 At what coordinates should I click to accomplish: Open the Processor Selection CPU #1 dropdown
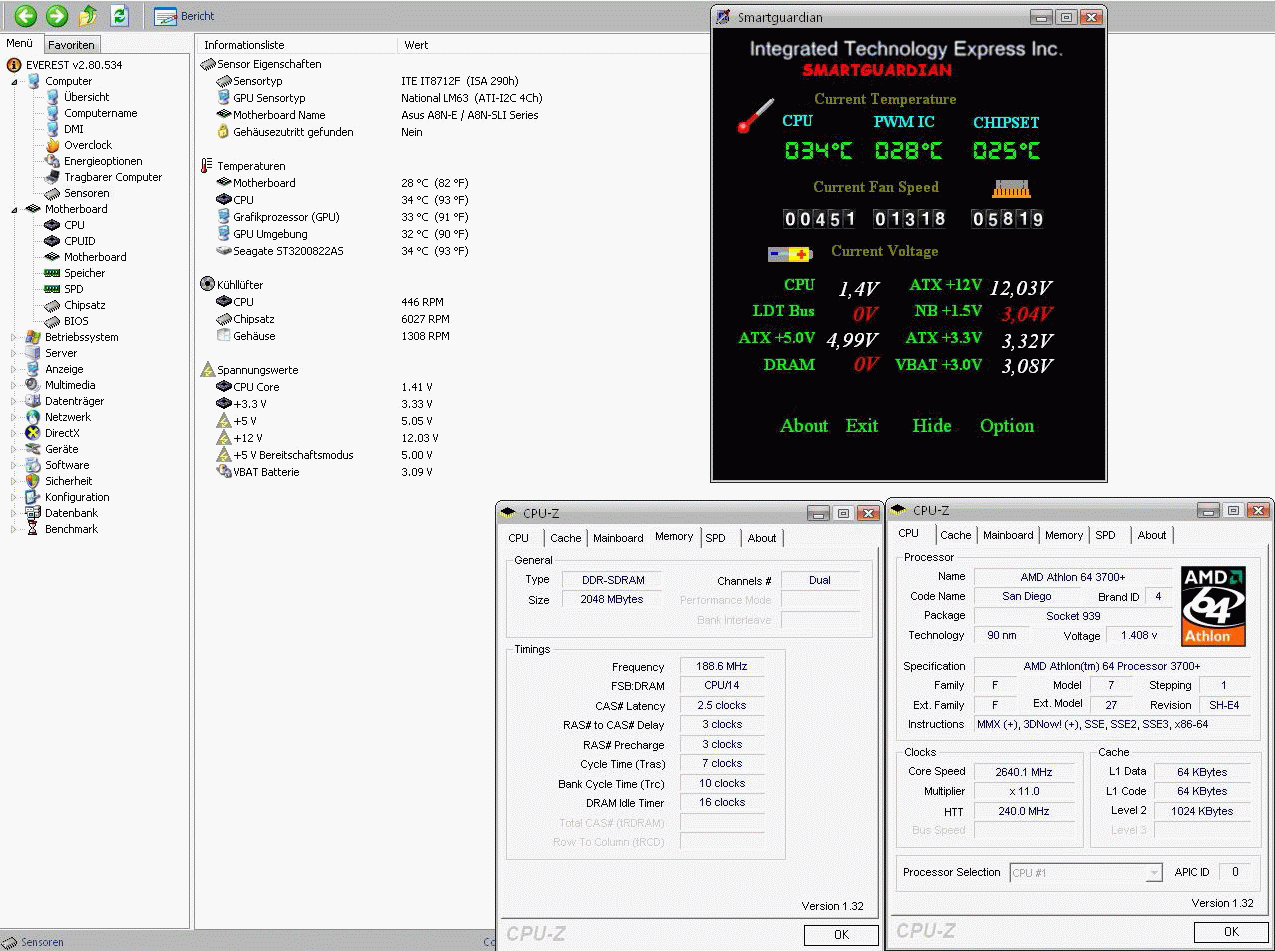[1086, 873]
